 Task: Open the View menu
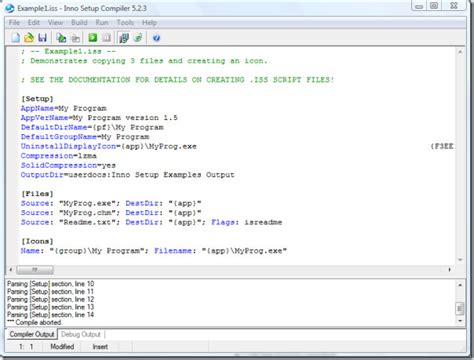pyautogui.click(x=55, y=23)
